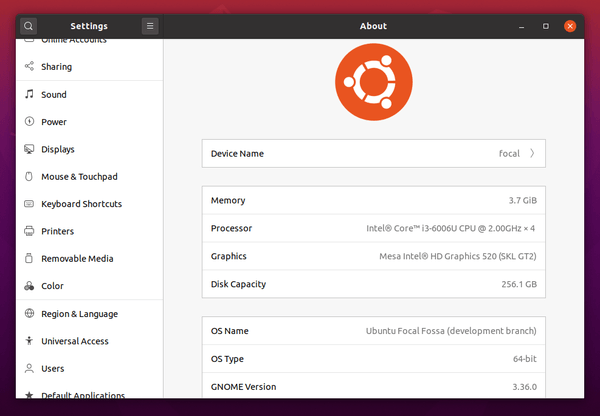Click the Memory row label
Screen dimensions: 600x416
click(228, 200)
